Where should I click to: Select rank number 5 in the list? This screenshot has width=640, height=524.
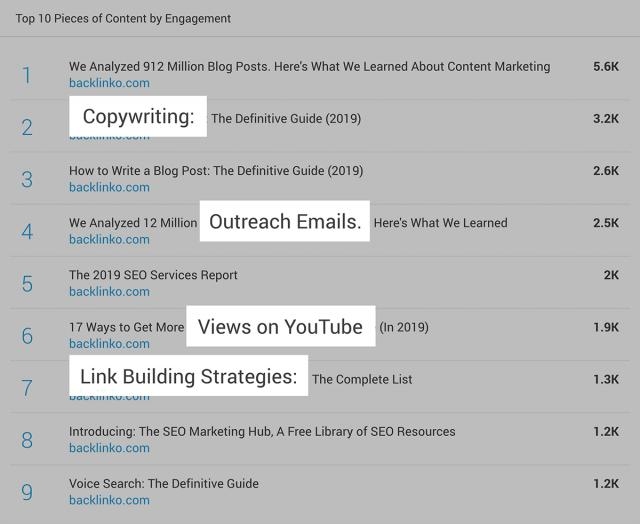tap(27, 284)
